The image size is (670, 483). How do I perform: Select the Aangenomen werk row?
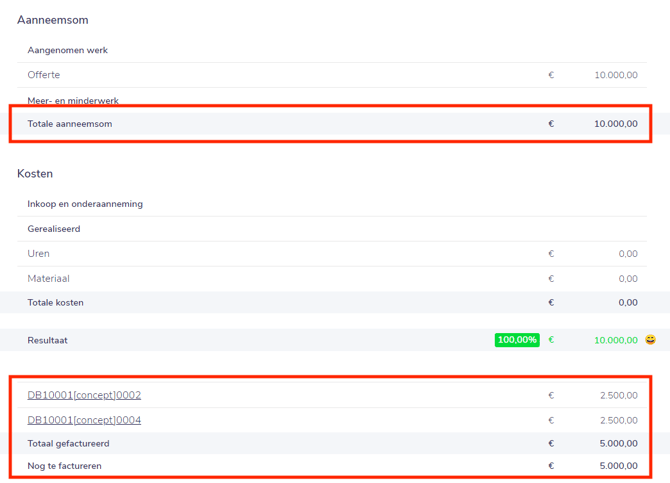[x=332, y=50]
